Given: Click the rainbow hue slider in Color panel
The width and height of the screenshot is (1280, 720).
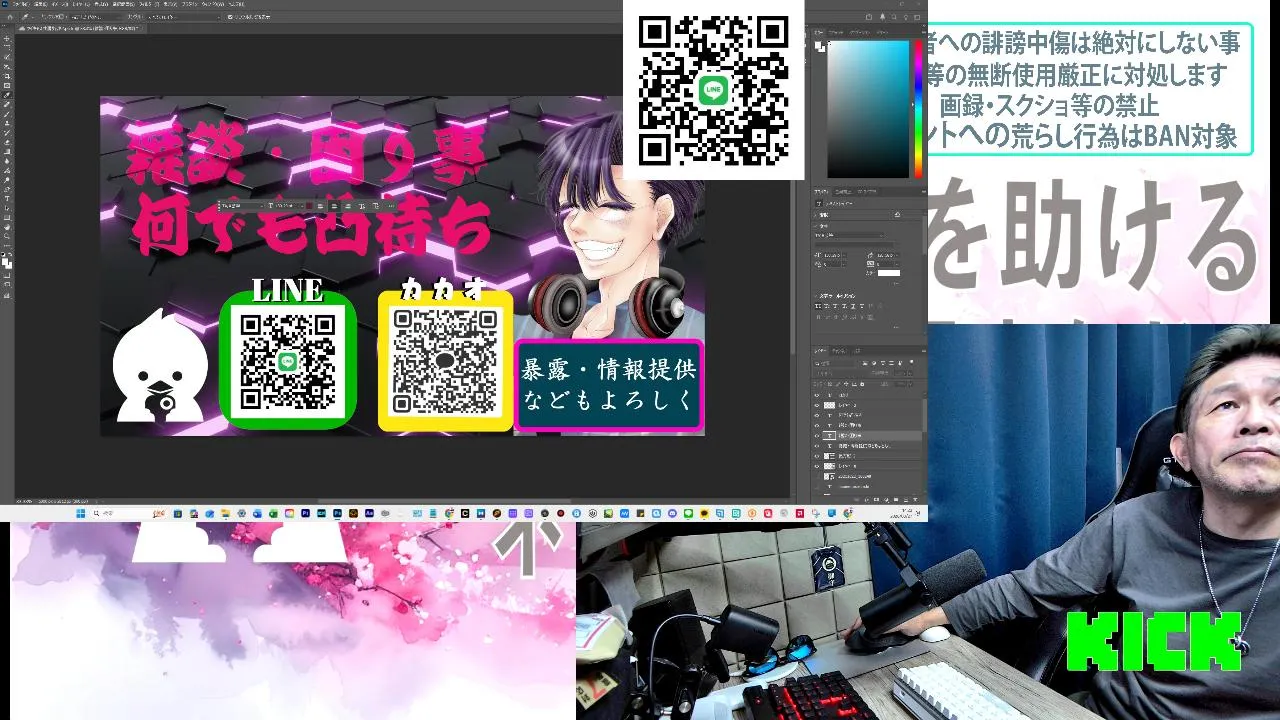Looking at the screenshot, I should point(917,108).
